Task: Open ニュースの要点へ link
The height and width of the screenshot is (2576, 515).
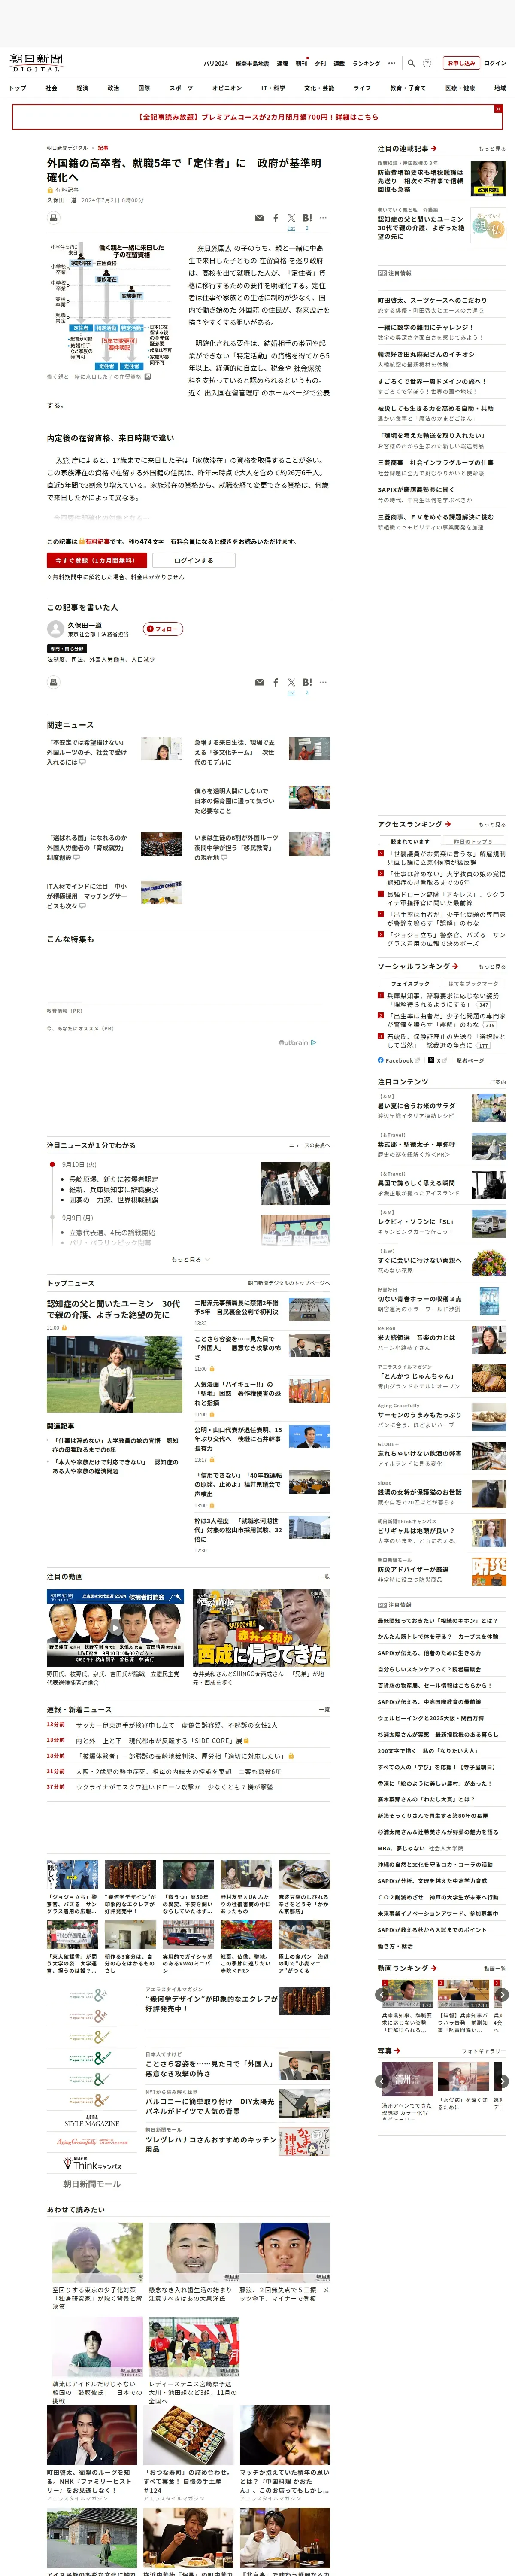Action: coord(309,1145)
